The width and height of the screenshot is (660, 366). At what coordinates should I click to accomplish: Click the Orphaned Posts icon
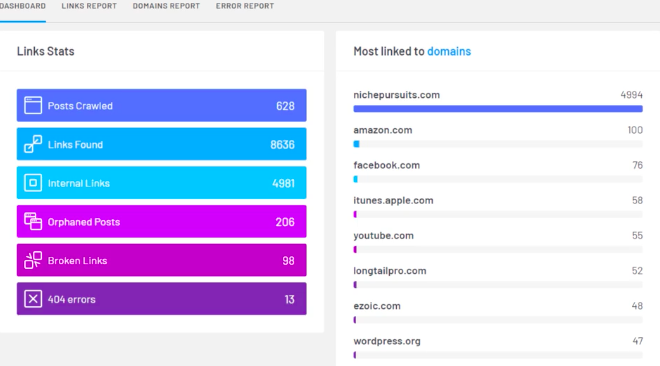tap(33, 221)
